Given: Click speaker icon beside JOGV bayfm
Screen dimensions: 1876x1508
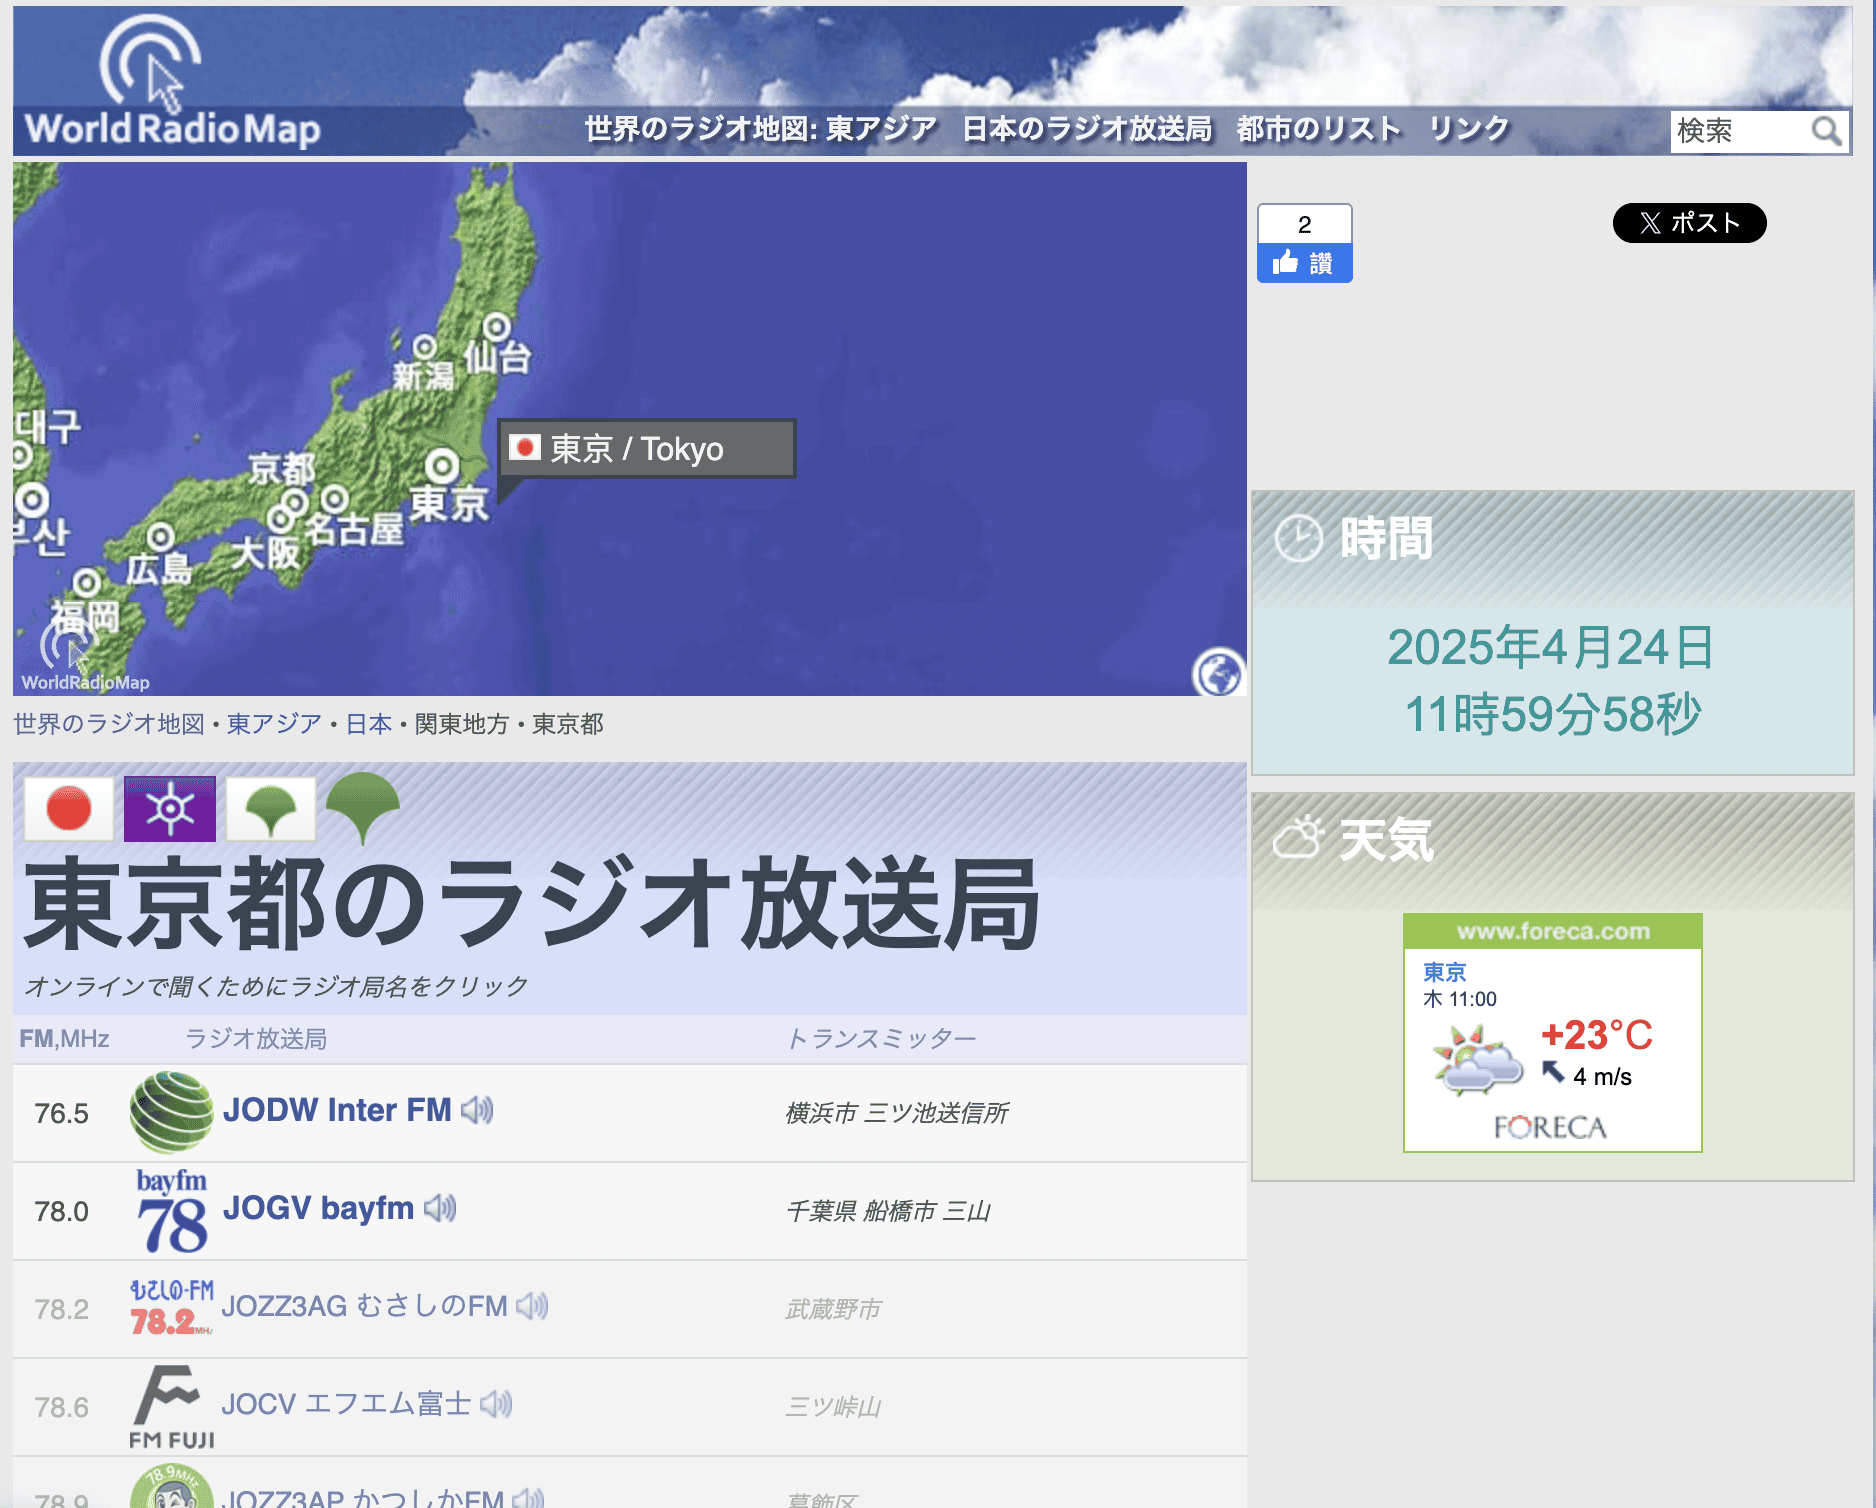Looking at the screenshot, I should click(x=440, y=1208).
